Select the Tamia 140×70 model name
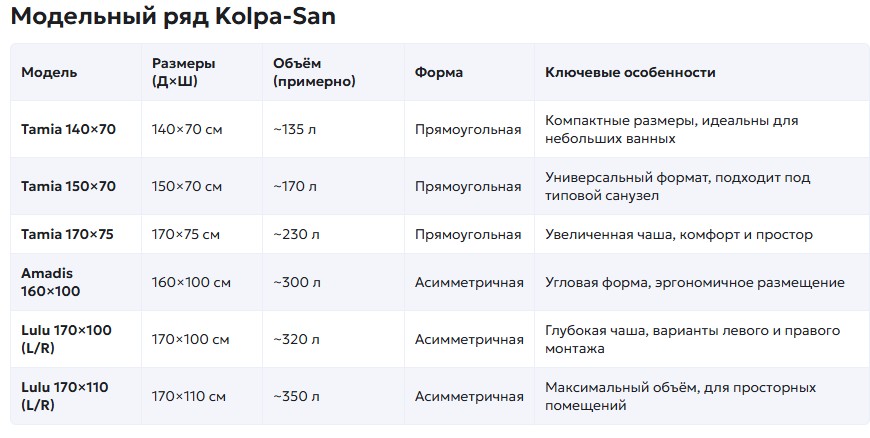The image size is (870, 438). coord(68,130)
